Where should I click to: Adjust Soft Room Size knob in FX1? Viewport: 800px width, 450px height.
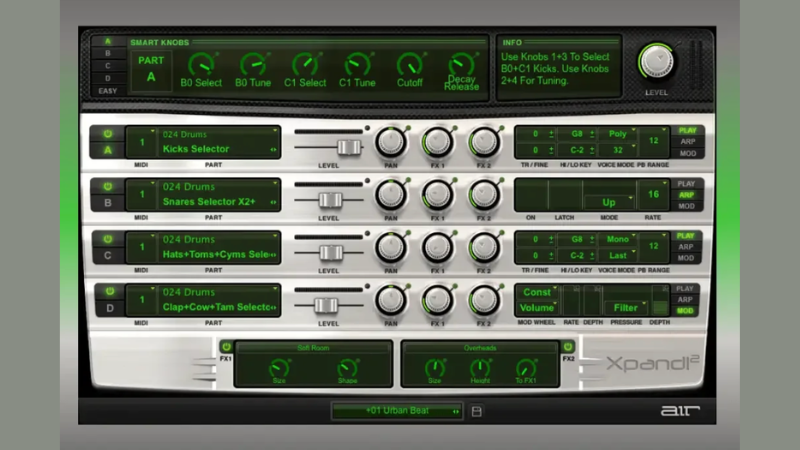pos(279,368)
